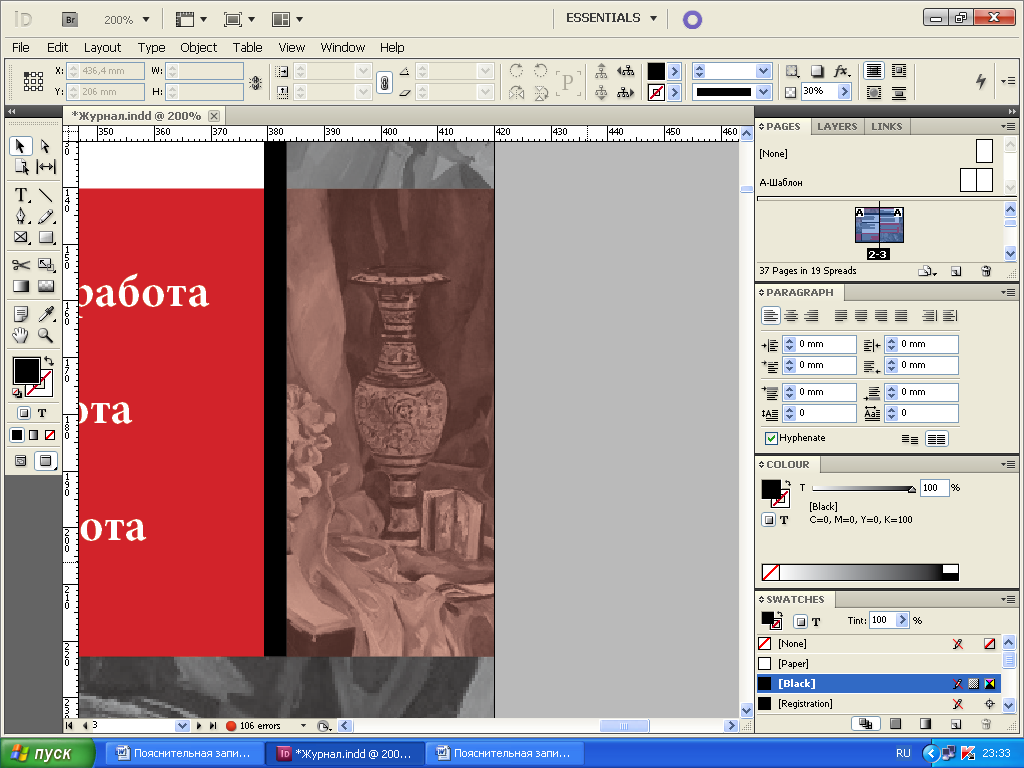Toggle align to baseline grid
This screenshot has width=1024, height=768.
click(x=936, y=440)
